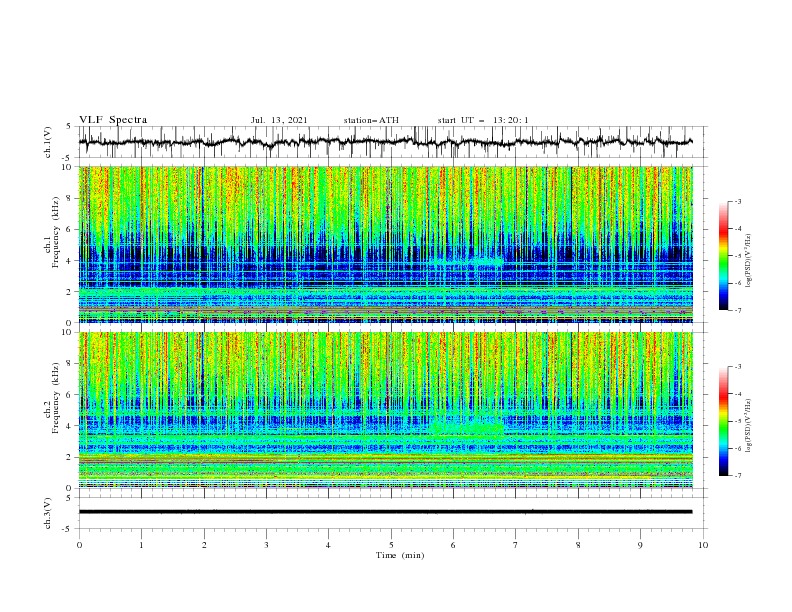The height and width of the screenshot is (612, 792).
Task: Click the "VLF Spectra" plot title
Action: 113,120
